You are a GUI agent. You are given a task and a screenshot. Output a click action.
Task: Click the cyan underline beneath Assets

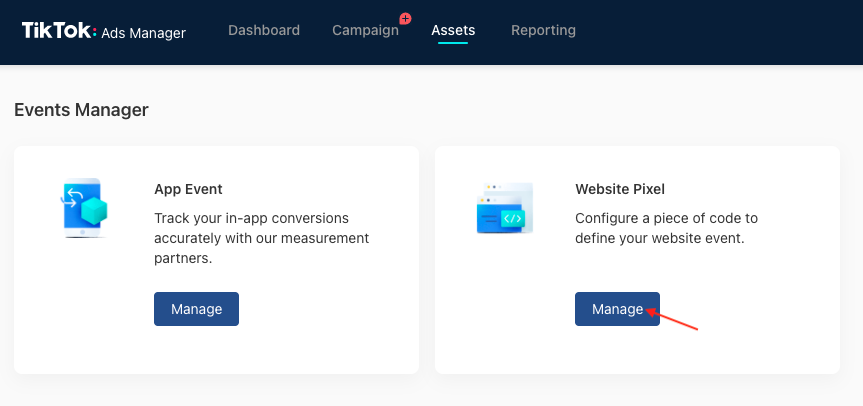[453, 42]
